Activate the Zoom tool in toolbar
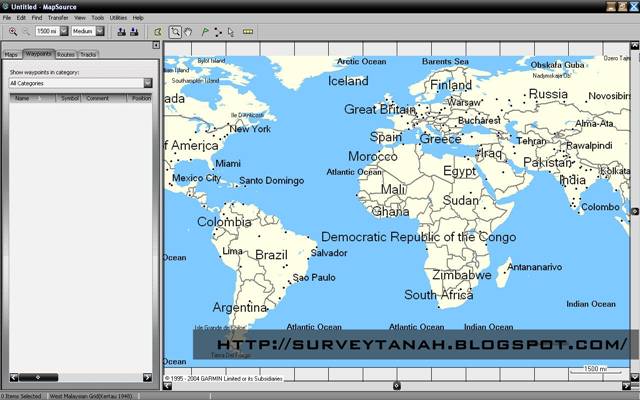The width and height of the screenshot is (640, 400). pyautogui.click(x=175, y=31)
